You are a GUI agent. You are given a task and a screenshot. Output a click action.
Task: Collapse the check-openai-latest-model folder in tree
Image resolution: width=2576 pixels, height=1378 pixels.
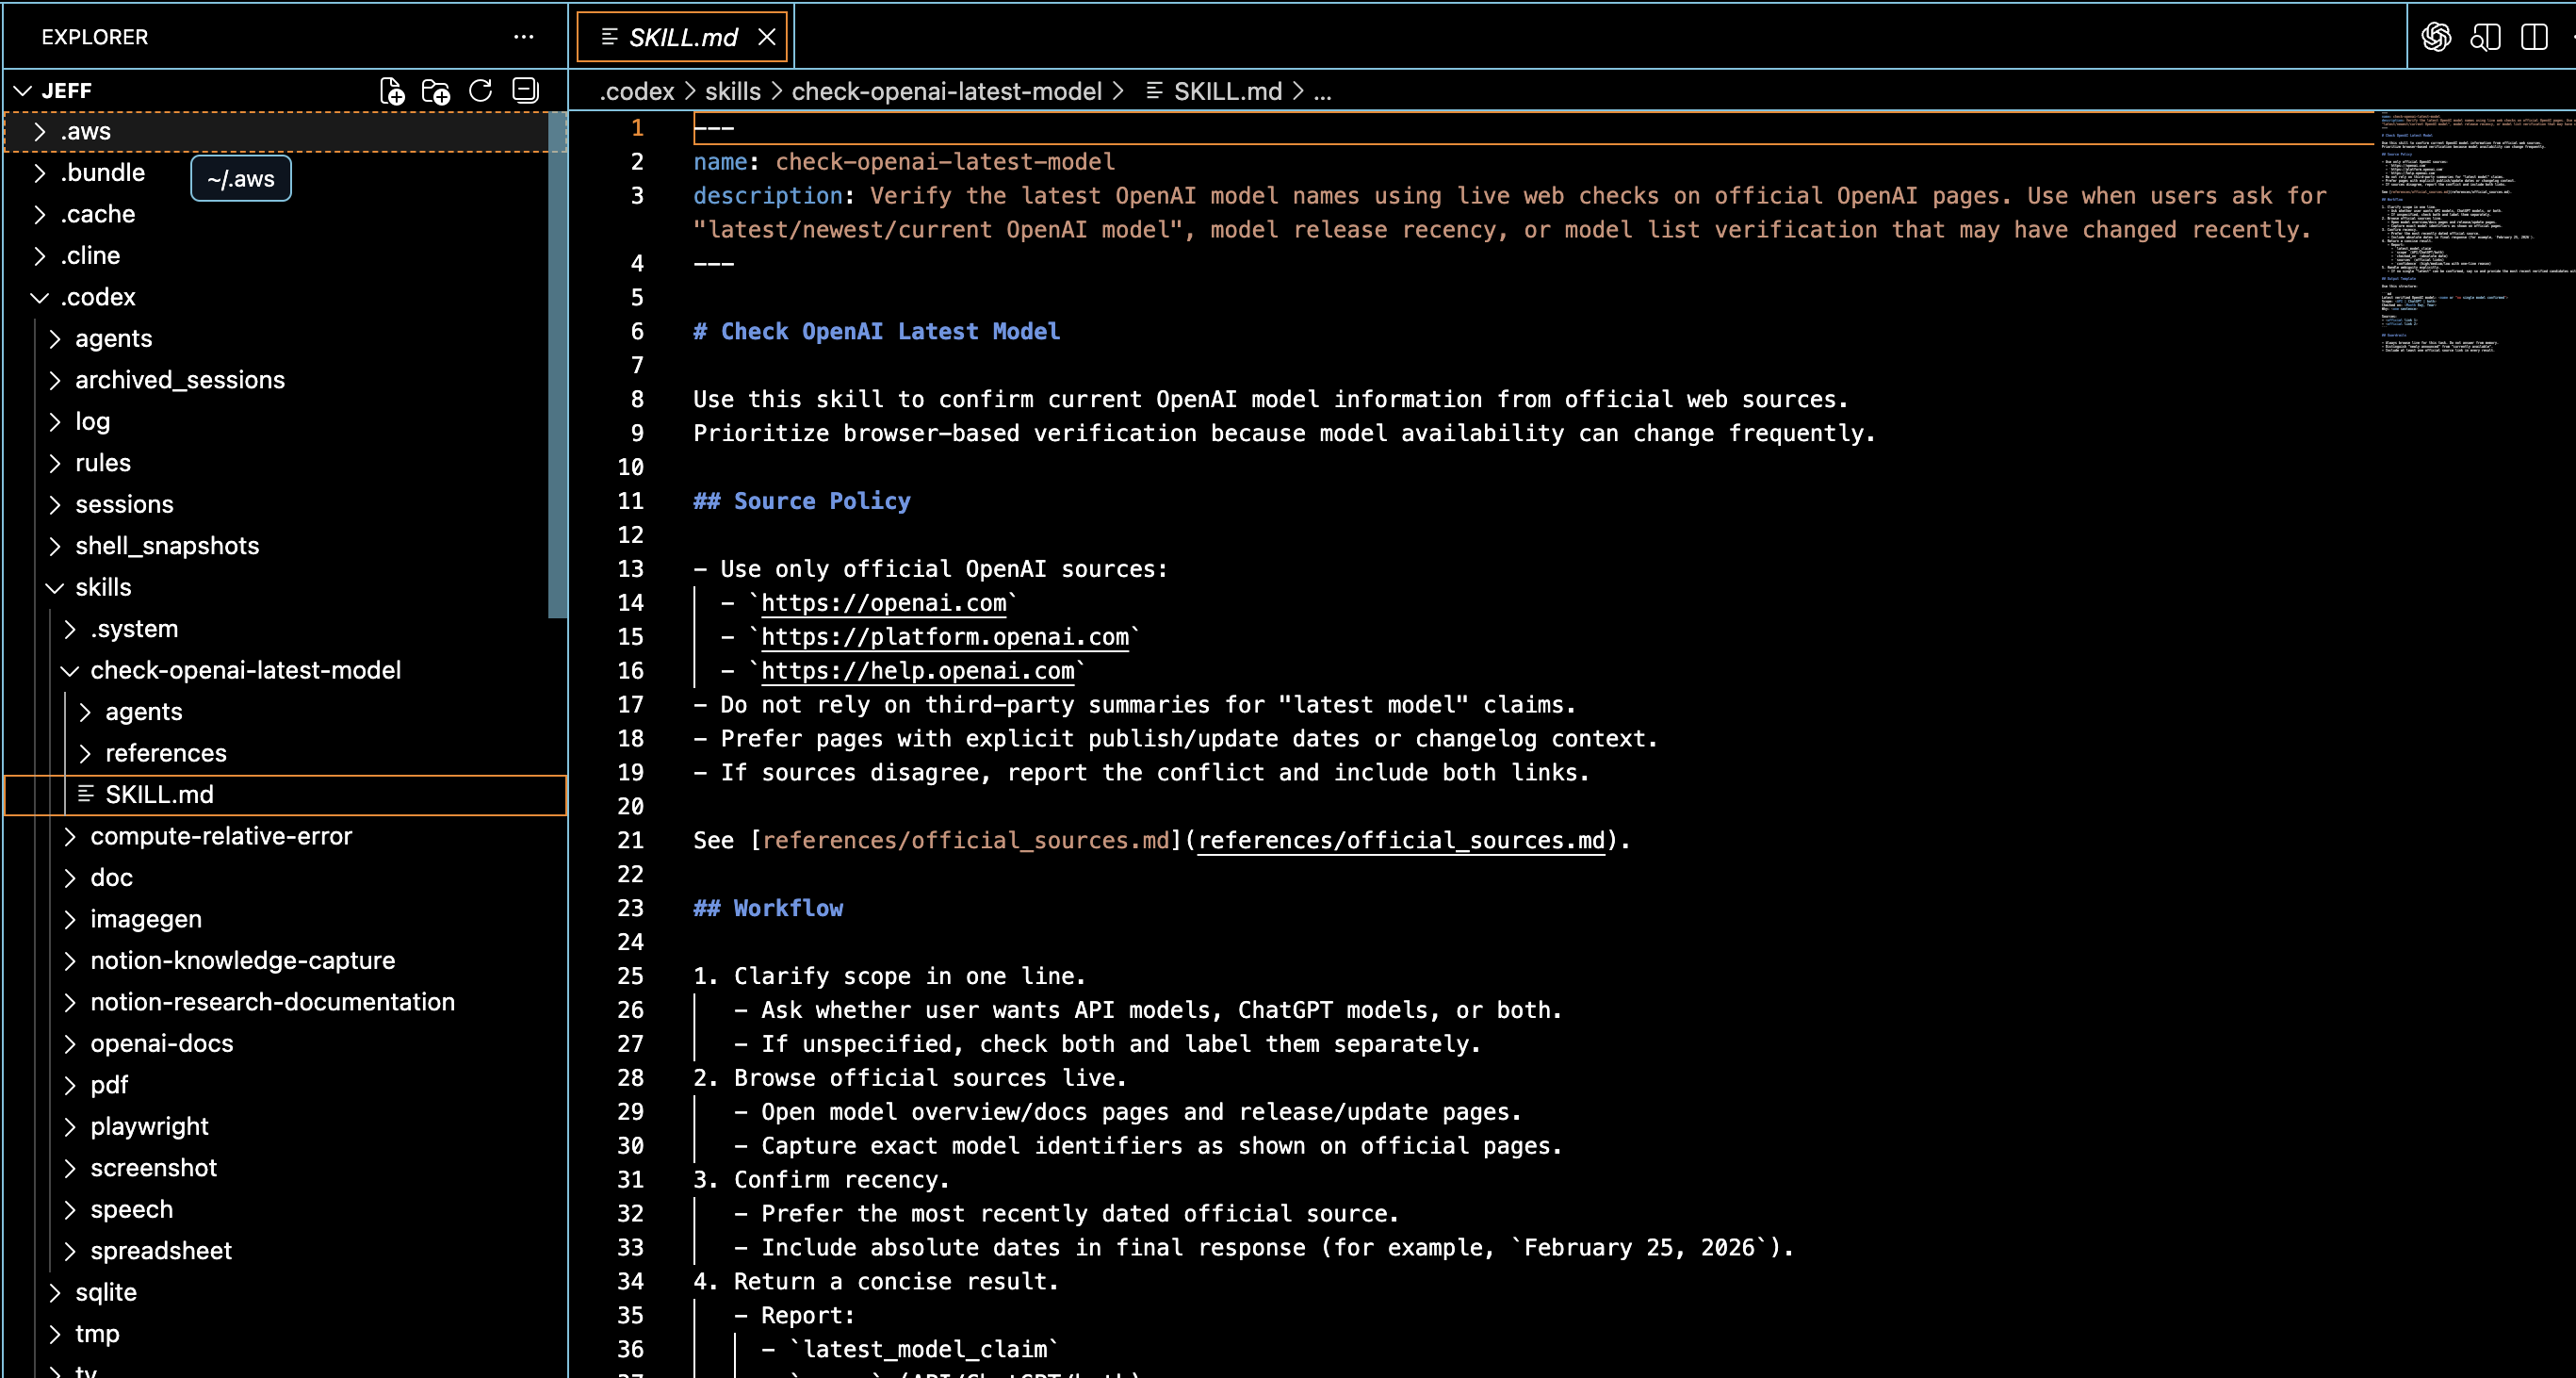coord(286,671)
